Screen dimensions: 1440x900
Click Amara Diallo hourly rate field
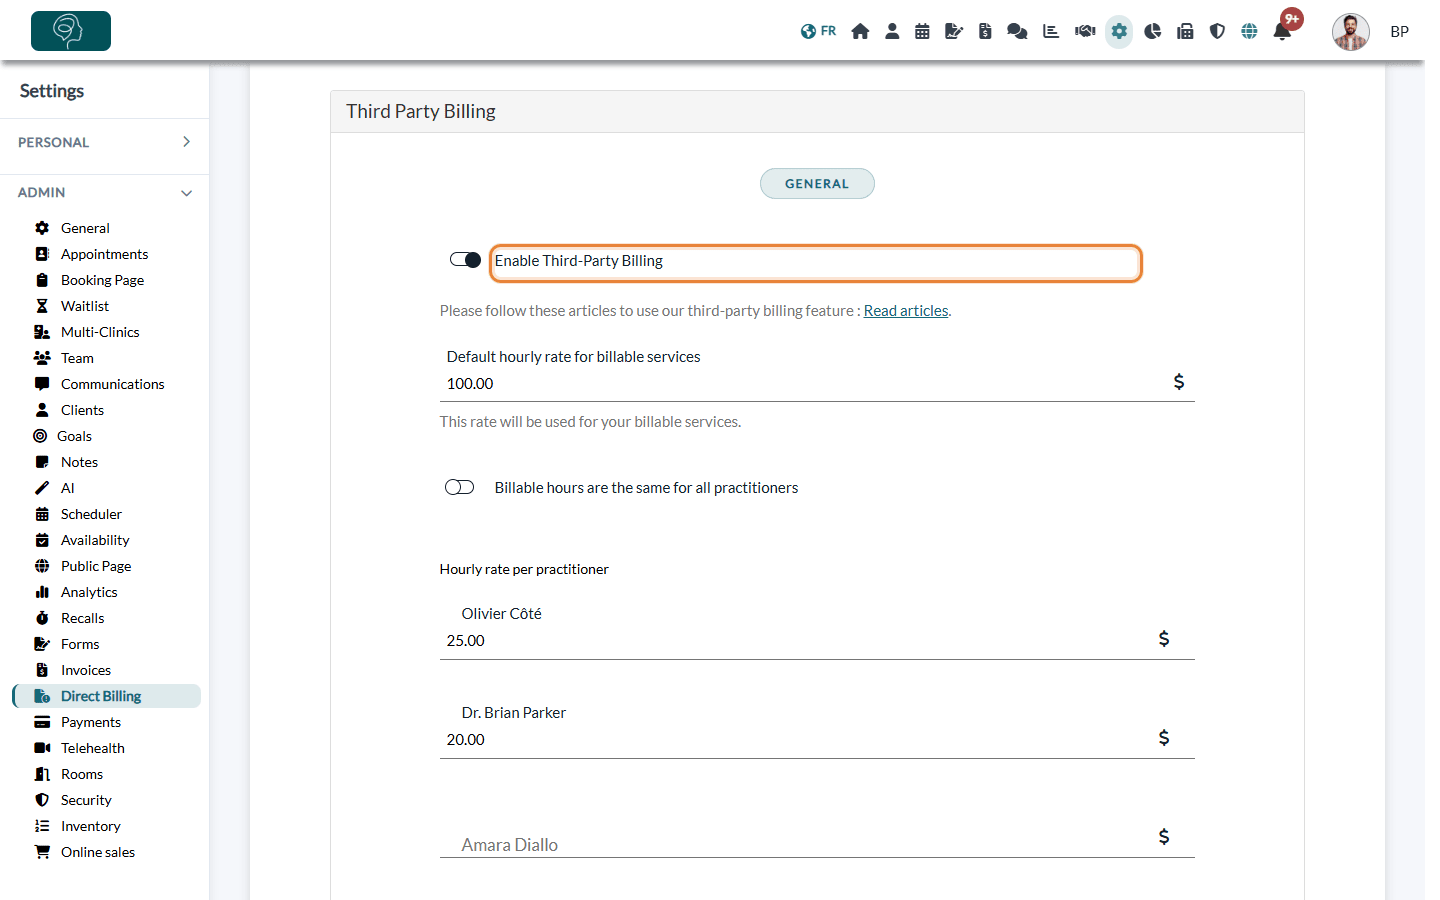coord(817,841)
